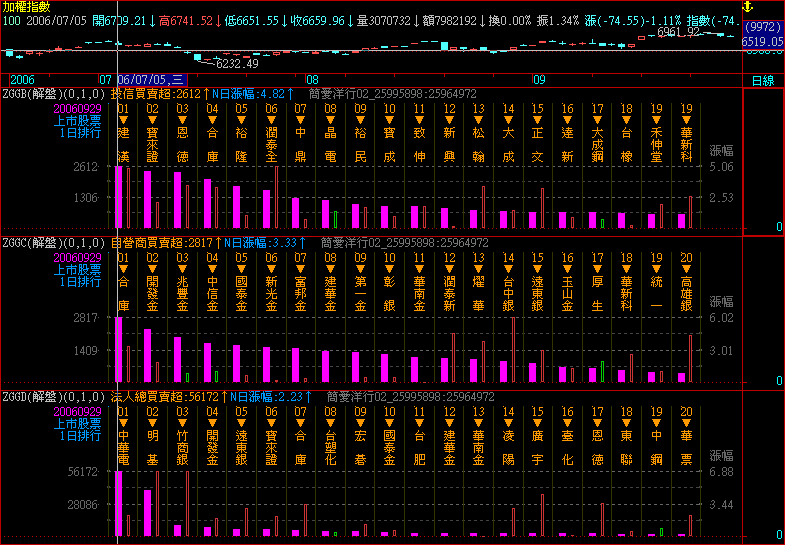Click the orange arrow above 潤泰全 rank 06
The height and width of the screenshot is (545, 785).
pyautogui.click(x=272, y=121)
